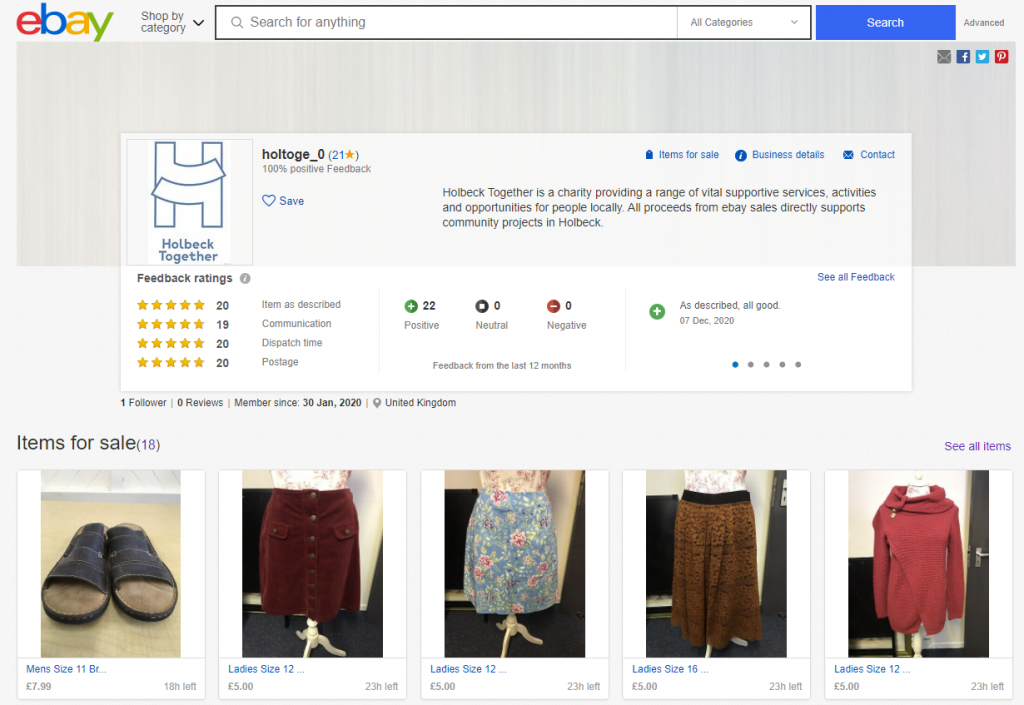Open Advanced search link
Viewport: 1024px width, 705px height.
pos(984,23)
